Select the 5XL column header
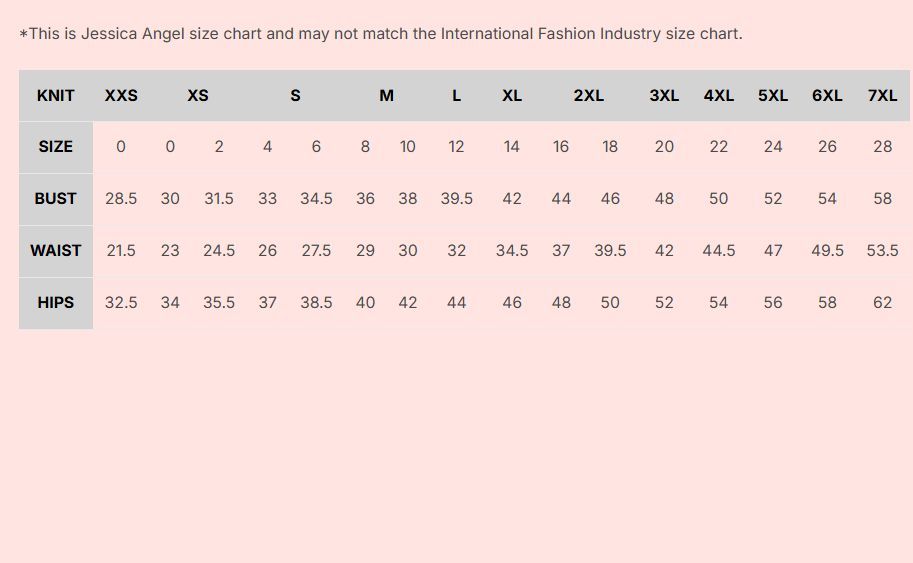The width and height of the screenshot is (913, 563). [773, 95]
